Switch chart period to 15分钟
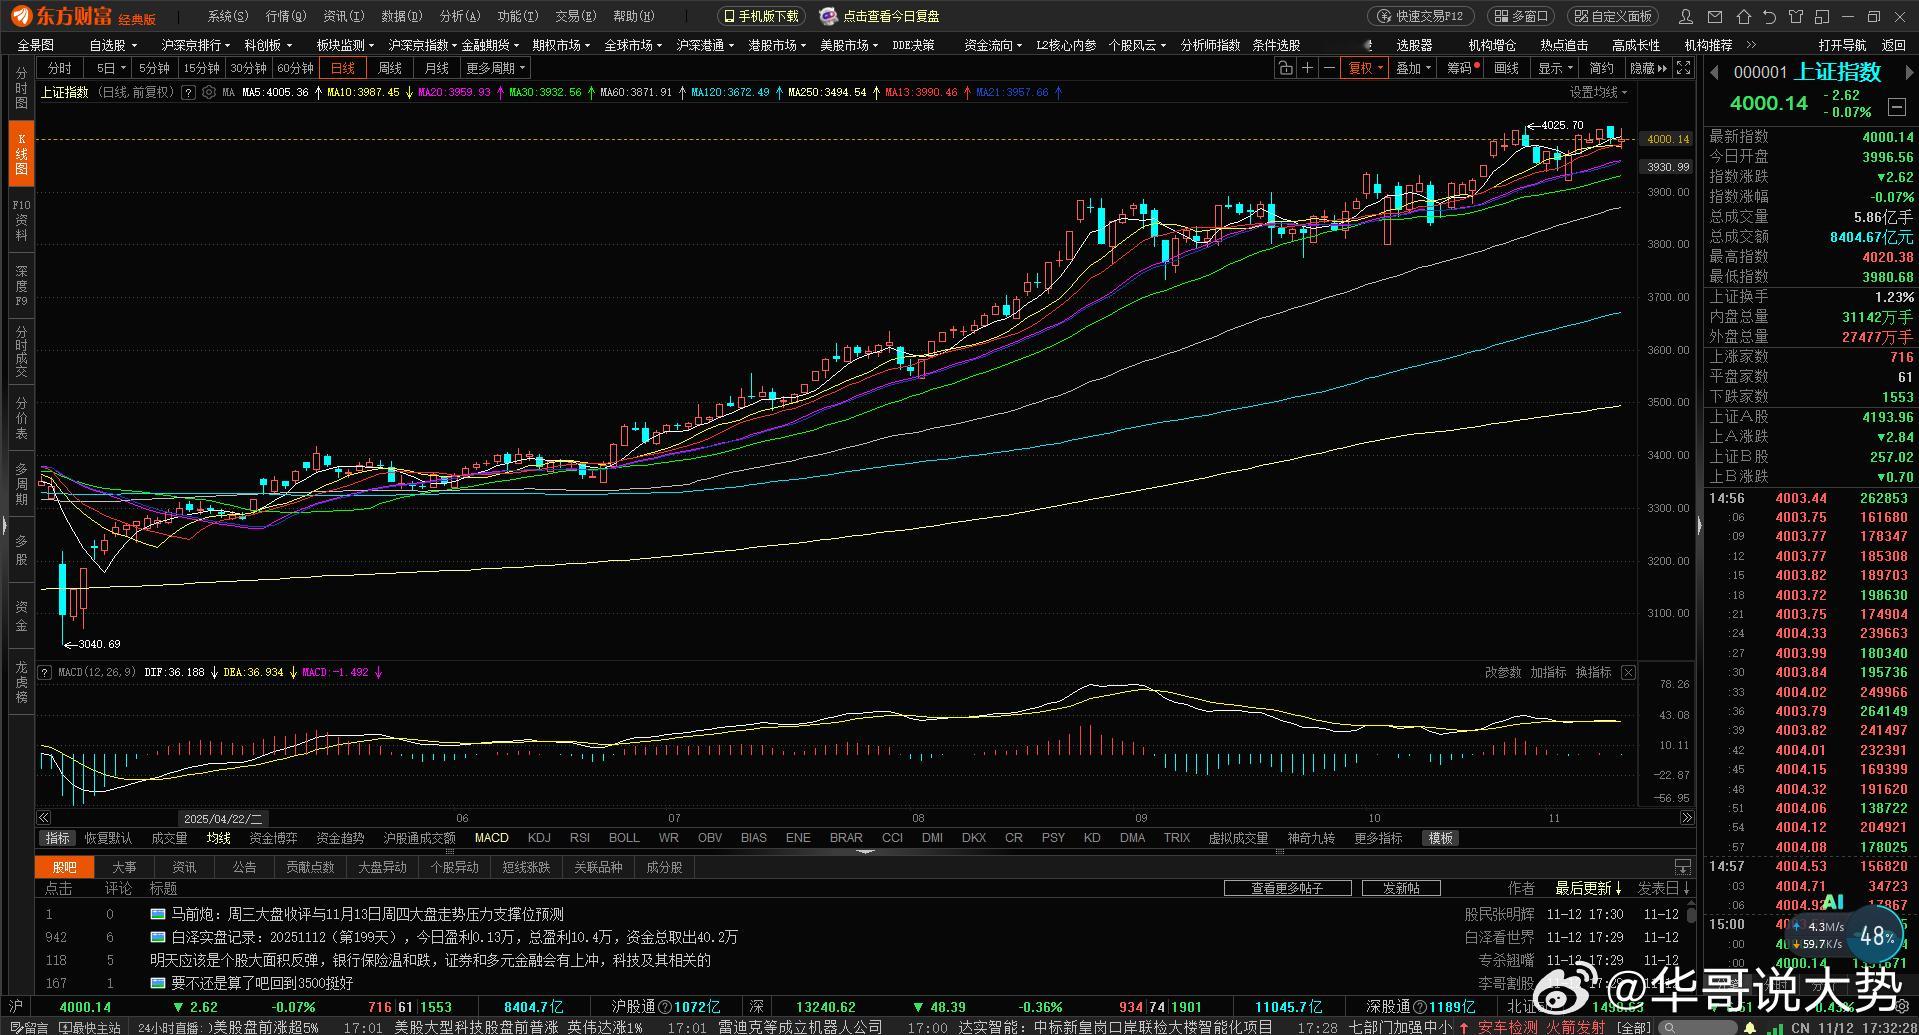 tap(201, 68)
